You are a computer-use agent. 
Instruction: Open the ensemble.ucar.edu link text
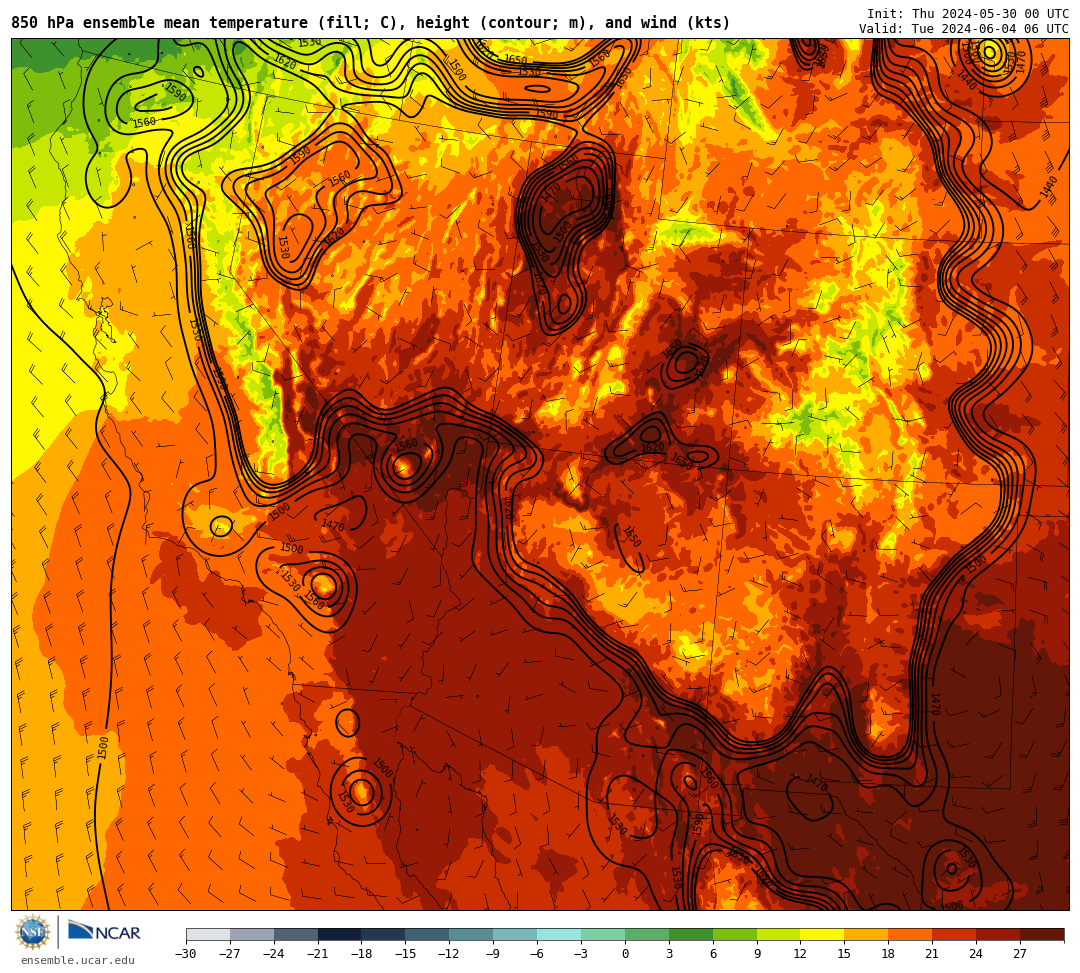pos(78,960)
